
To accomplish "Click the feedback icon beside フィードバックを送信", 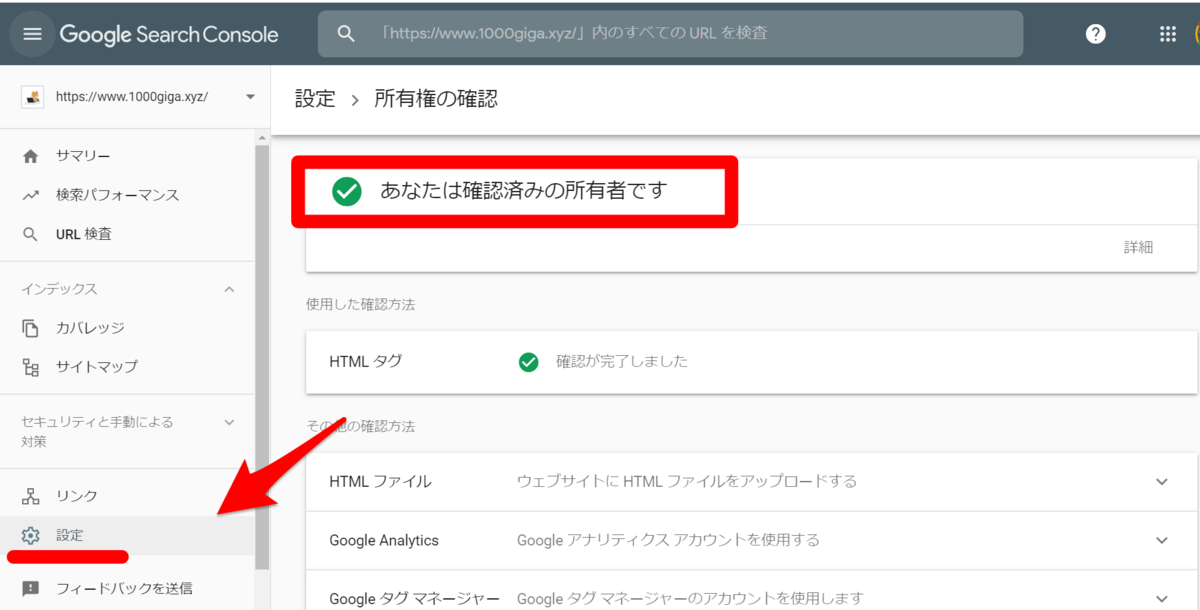I will [31, 589].
